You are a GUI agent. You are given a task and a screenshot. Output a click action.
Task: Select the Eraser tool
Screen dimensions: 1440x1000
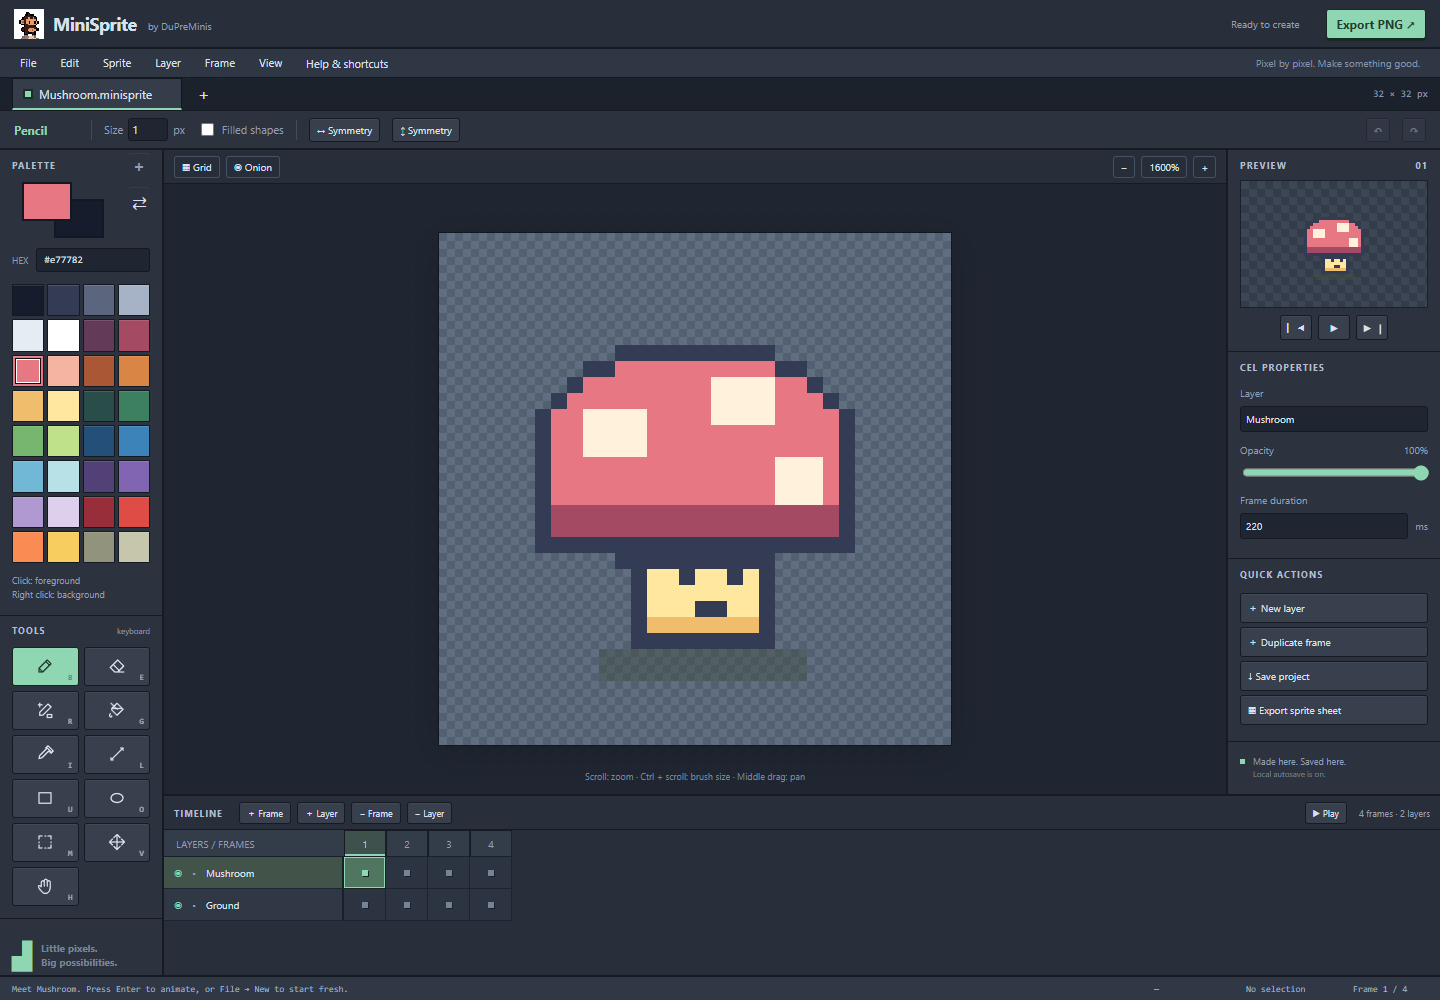pyautogui.click(x=117, y=666)
